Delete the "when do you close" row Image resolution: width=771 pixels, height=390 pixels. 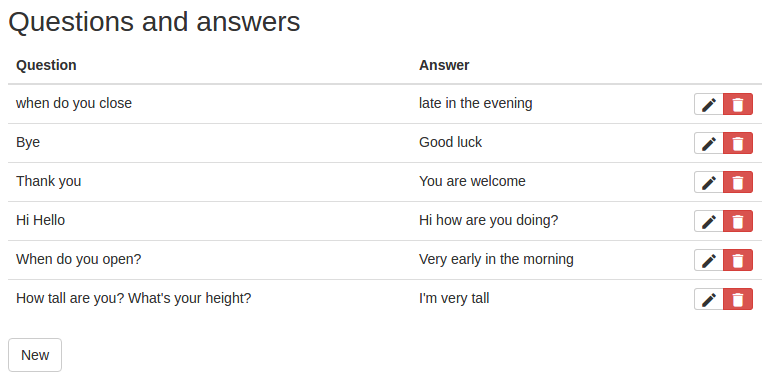click(x=738, y=104)
